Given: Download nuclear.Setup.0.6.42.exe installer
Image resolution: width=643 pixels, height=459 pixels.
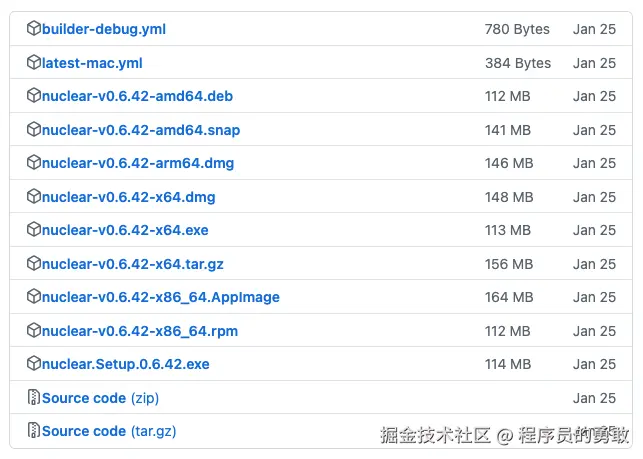Looking at the screenshot, I should point(126,364).
